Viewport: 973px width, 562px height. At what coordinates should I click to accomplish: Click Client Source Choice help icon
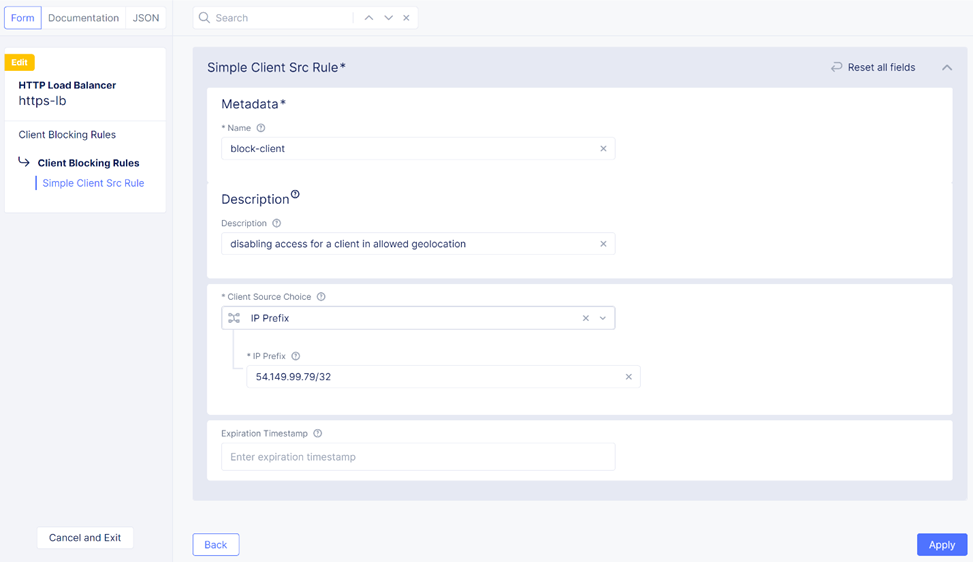[x=321, y=297]
